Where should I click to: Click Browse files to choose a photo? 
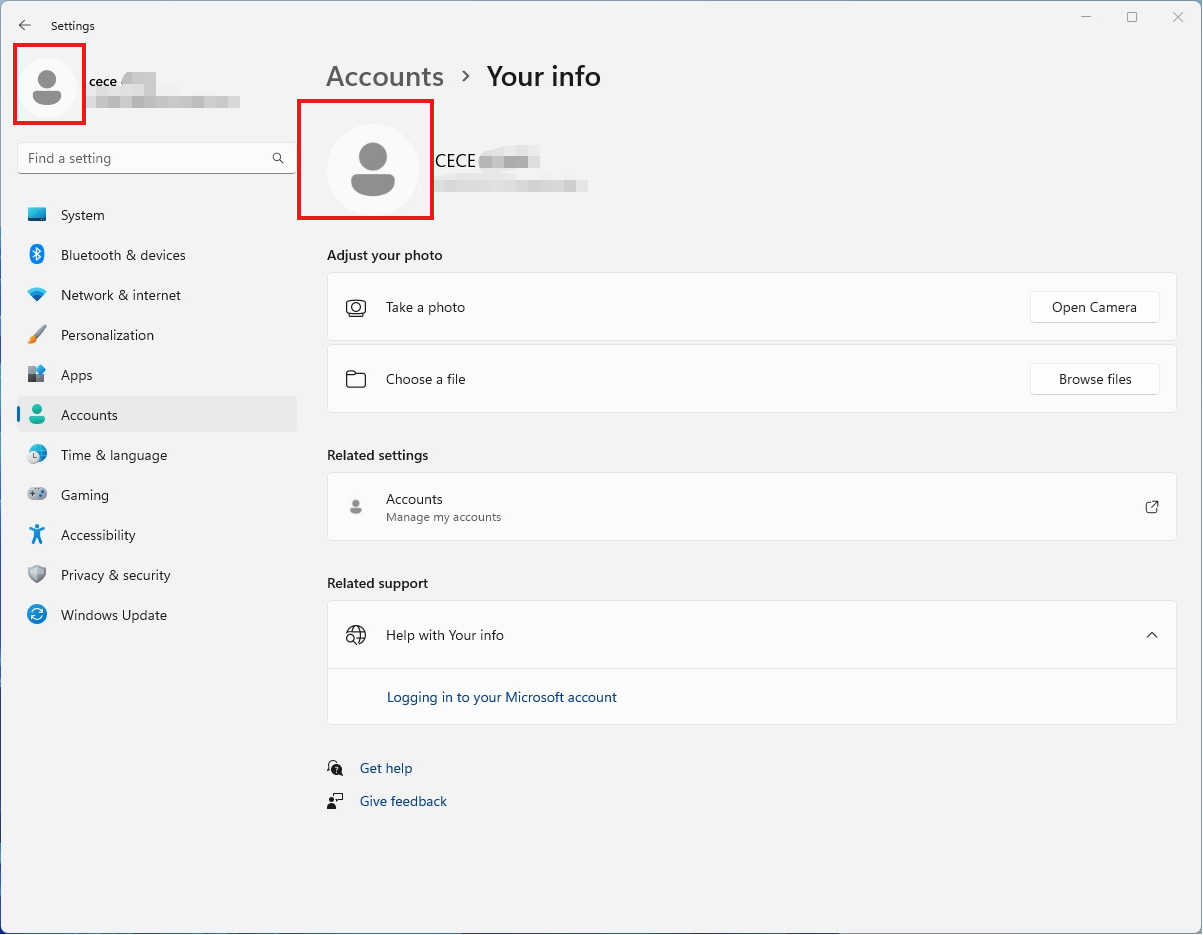[1094, 379]
